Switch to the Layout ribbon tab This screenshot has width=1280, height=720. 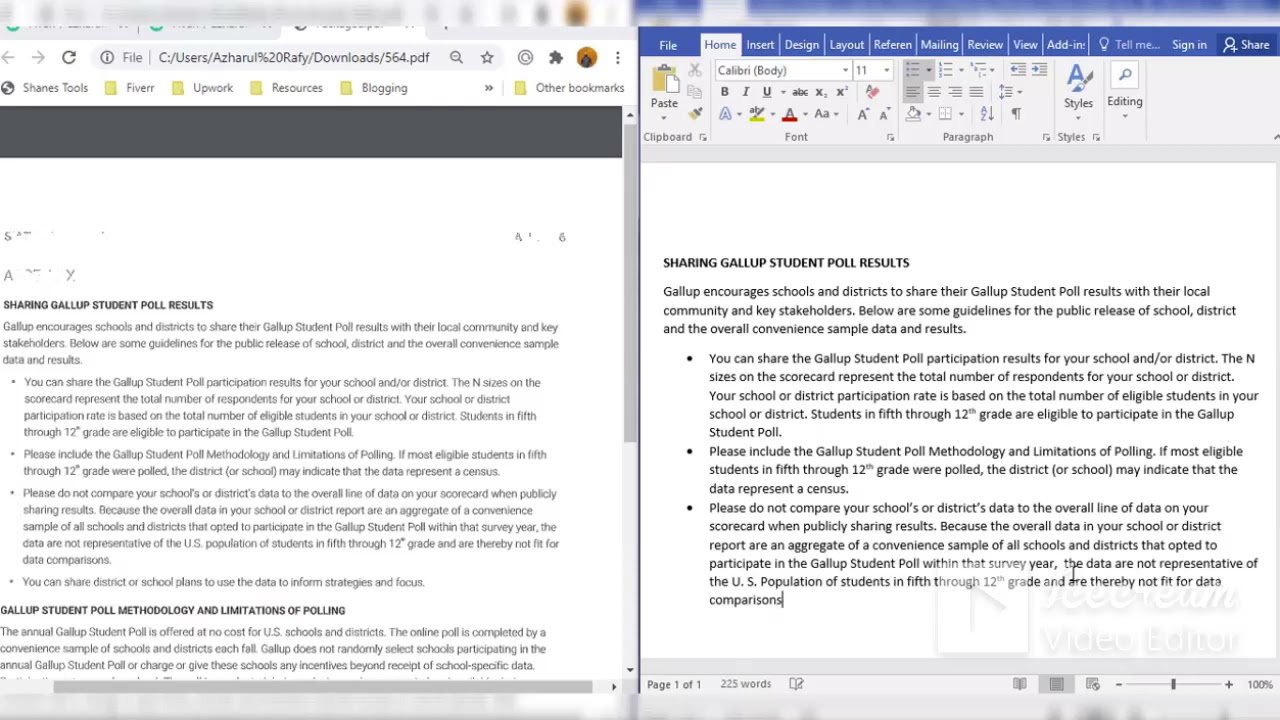tap(846, 45)
